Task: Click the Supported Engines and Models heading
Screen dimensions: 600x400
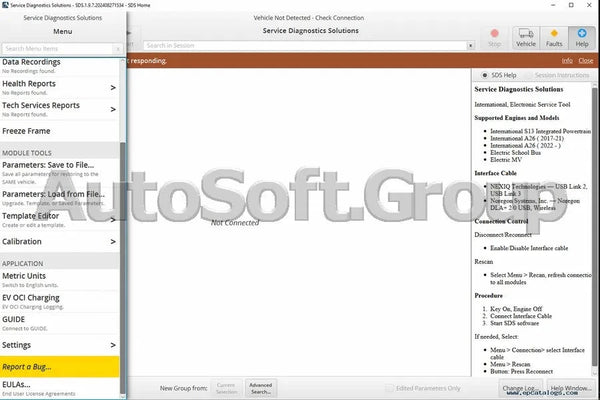Action: pyautogui.click(x=517, y=118)
